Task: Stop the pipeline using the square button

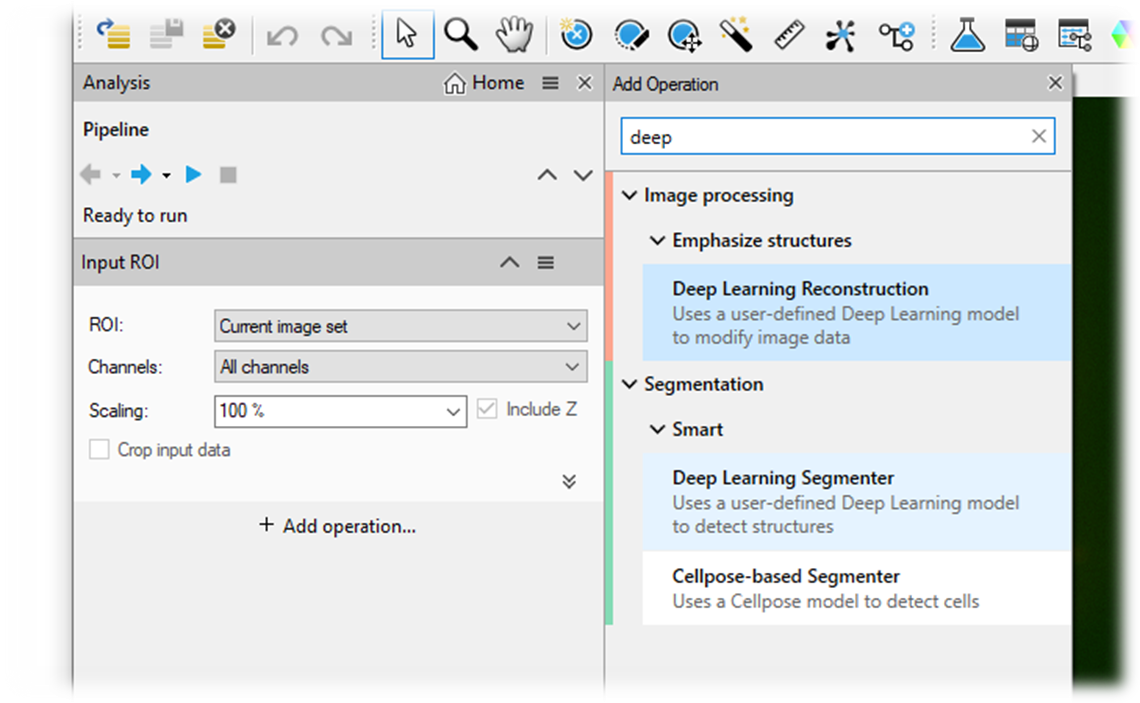Action: point(228,174)
